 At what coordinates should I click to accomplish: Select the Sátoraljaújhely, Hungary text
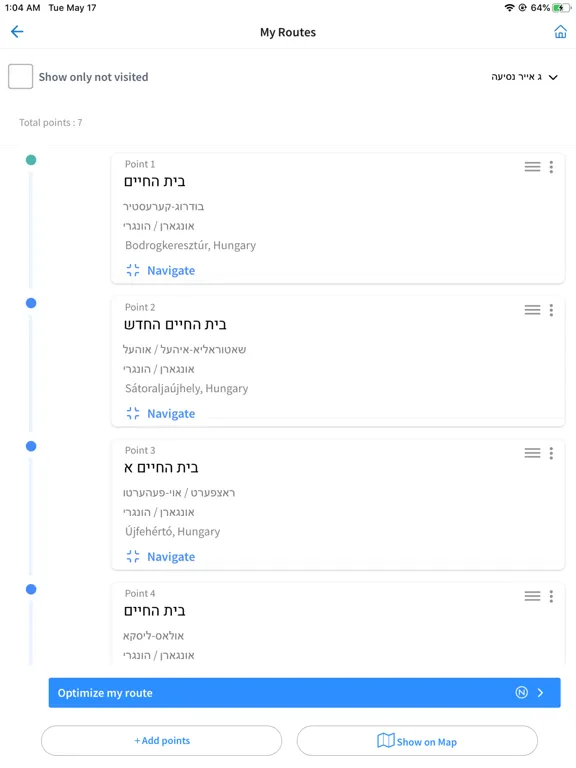pyautogui.click(x=187, y=388)
